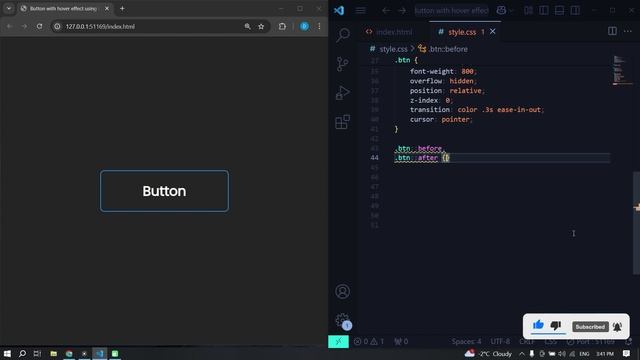The image size is (640, 360).
Task: Open zoom magnifier icon in address bar
Action: 247,26
